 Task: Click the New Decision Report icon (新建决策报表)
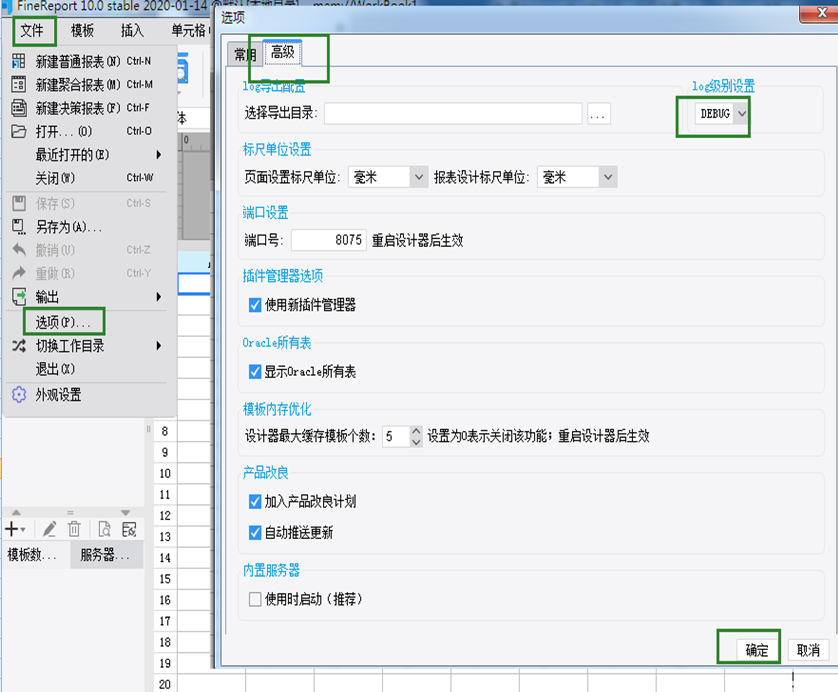click(x=19, y=108)
